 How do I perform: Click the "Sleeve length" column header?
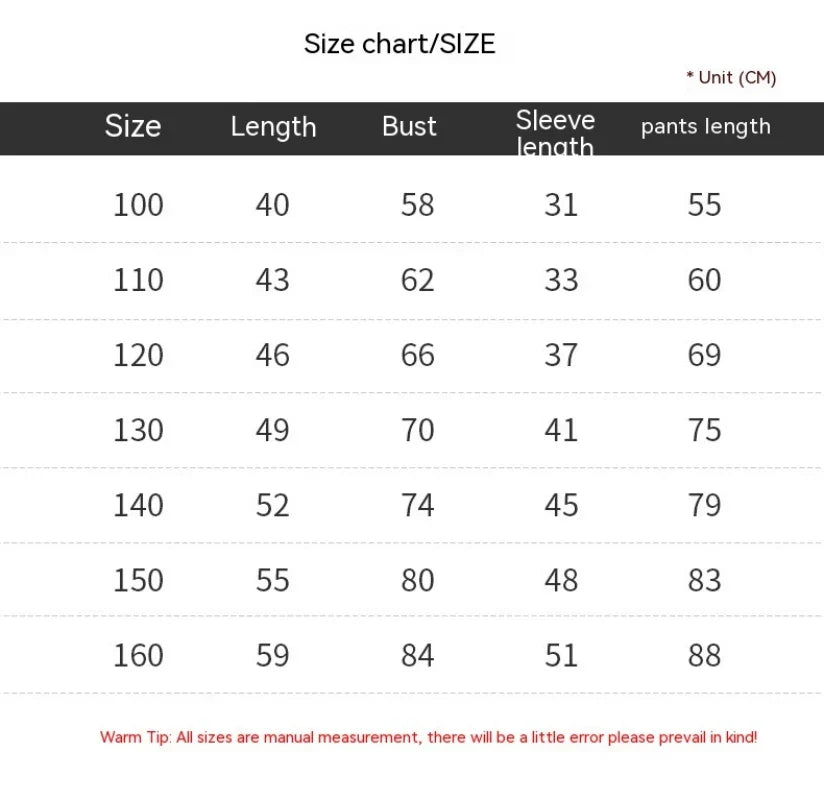555,132
